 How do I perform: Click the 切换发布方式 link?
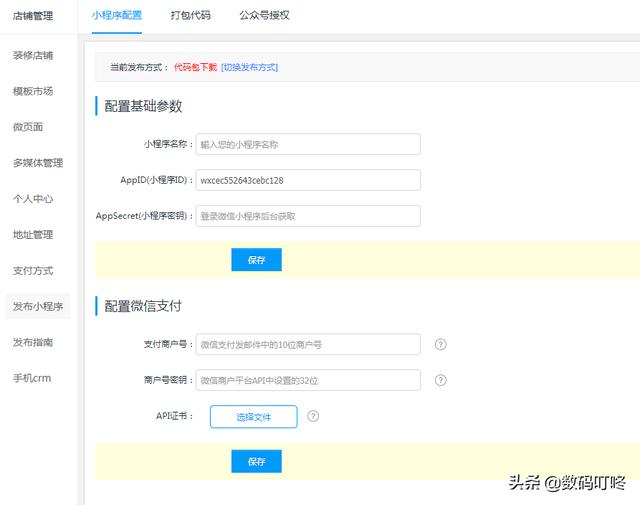pos(249,67)
